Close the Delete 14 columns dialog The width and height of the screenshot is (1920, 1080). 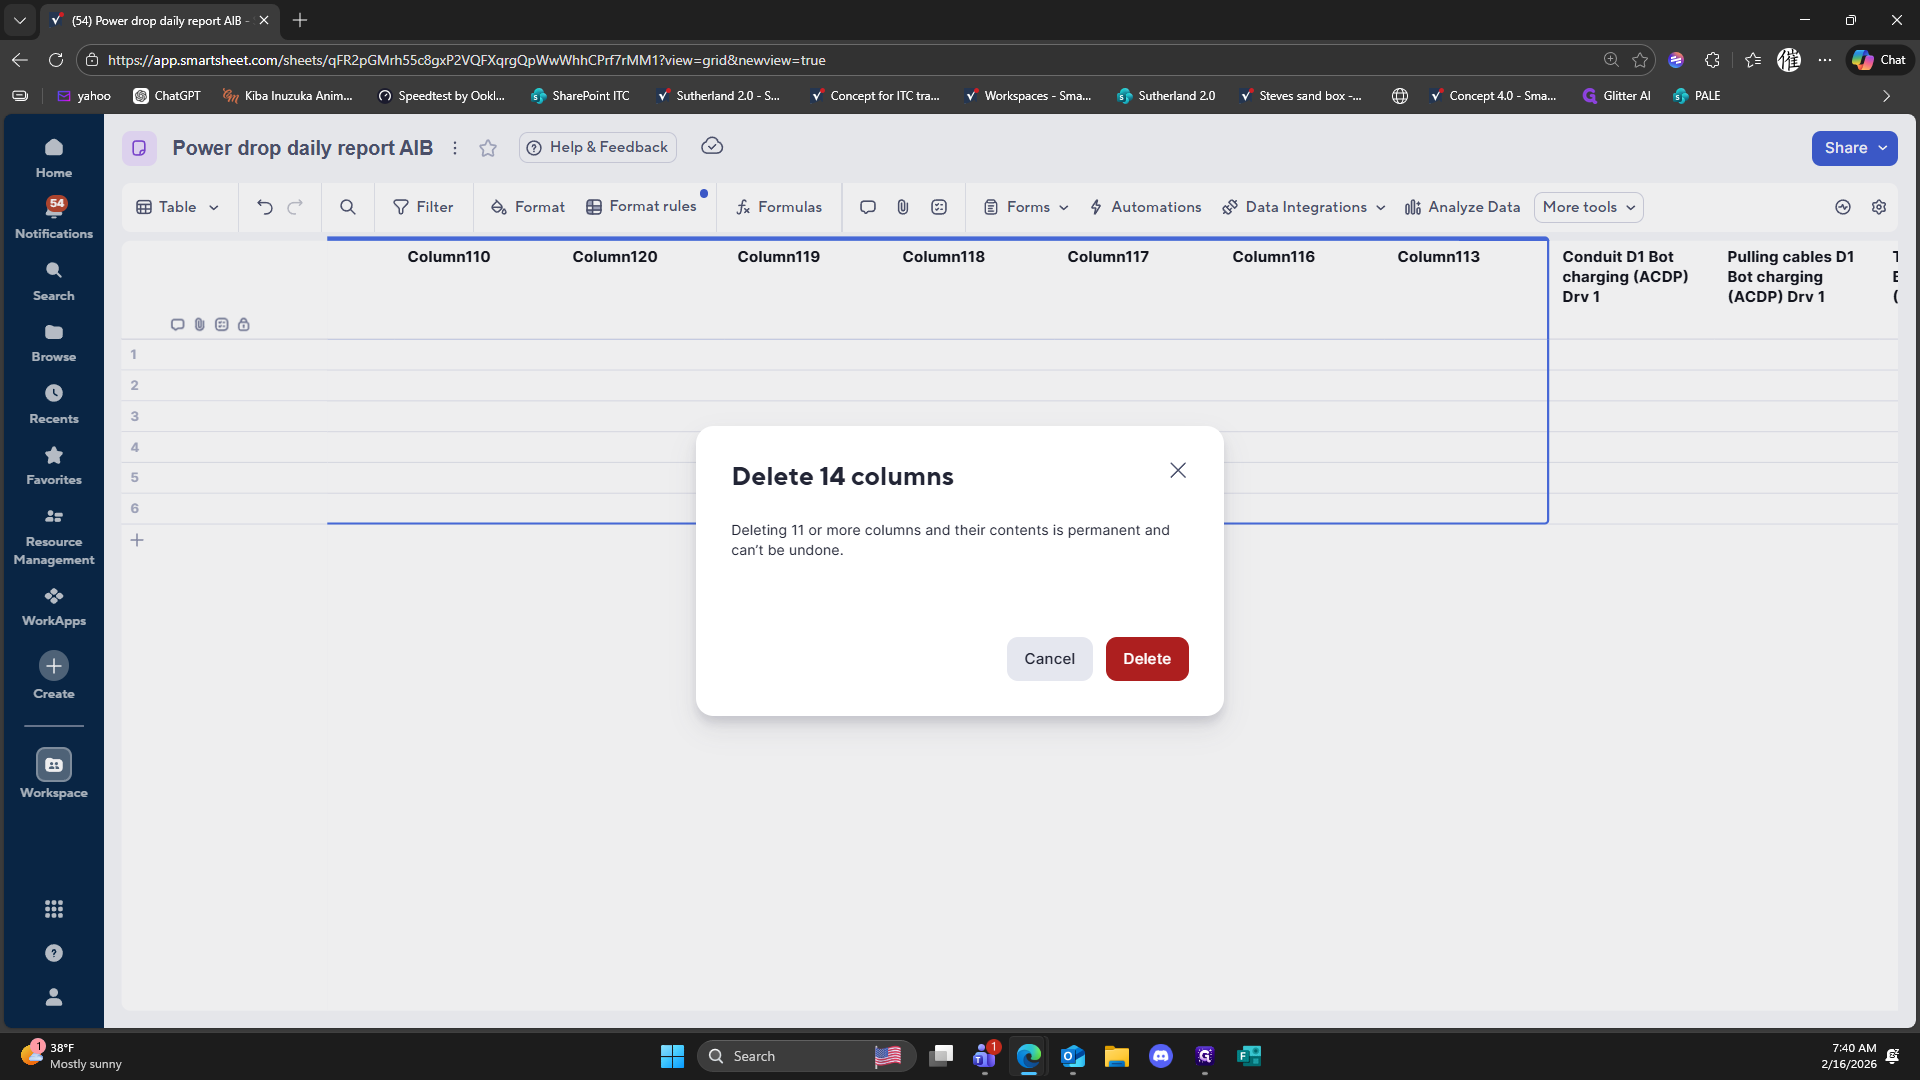pyautogui.click(x=1178, y=470)
